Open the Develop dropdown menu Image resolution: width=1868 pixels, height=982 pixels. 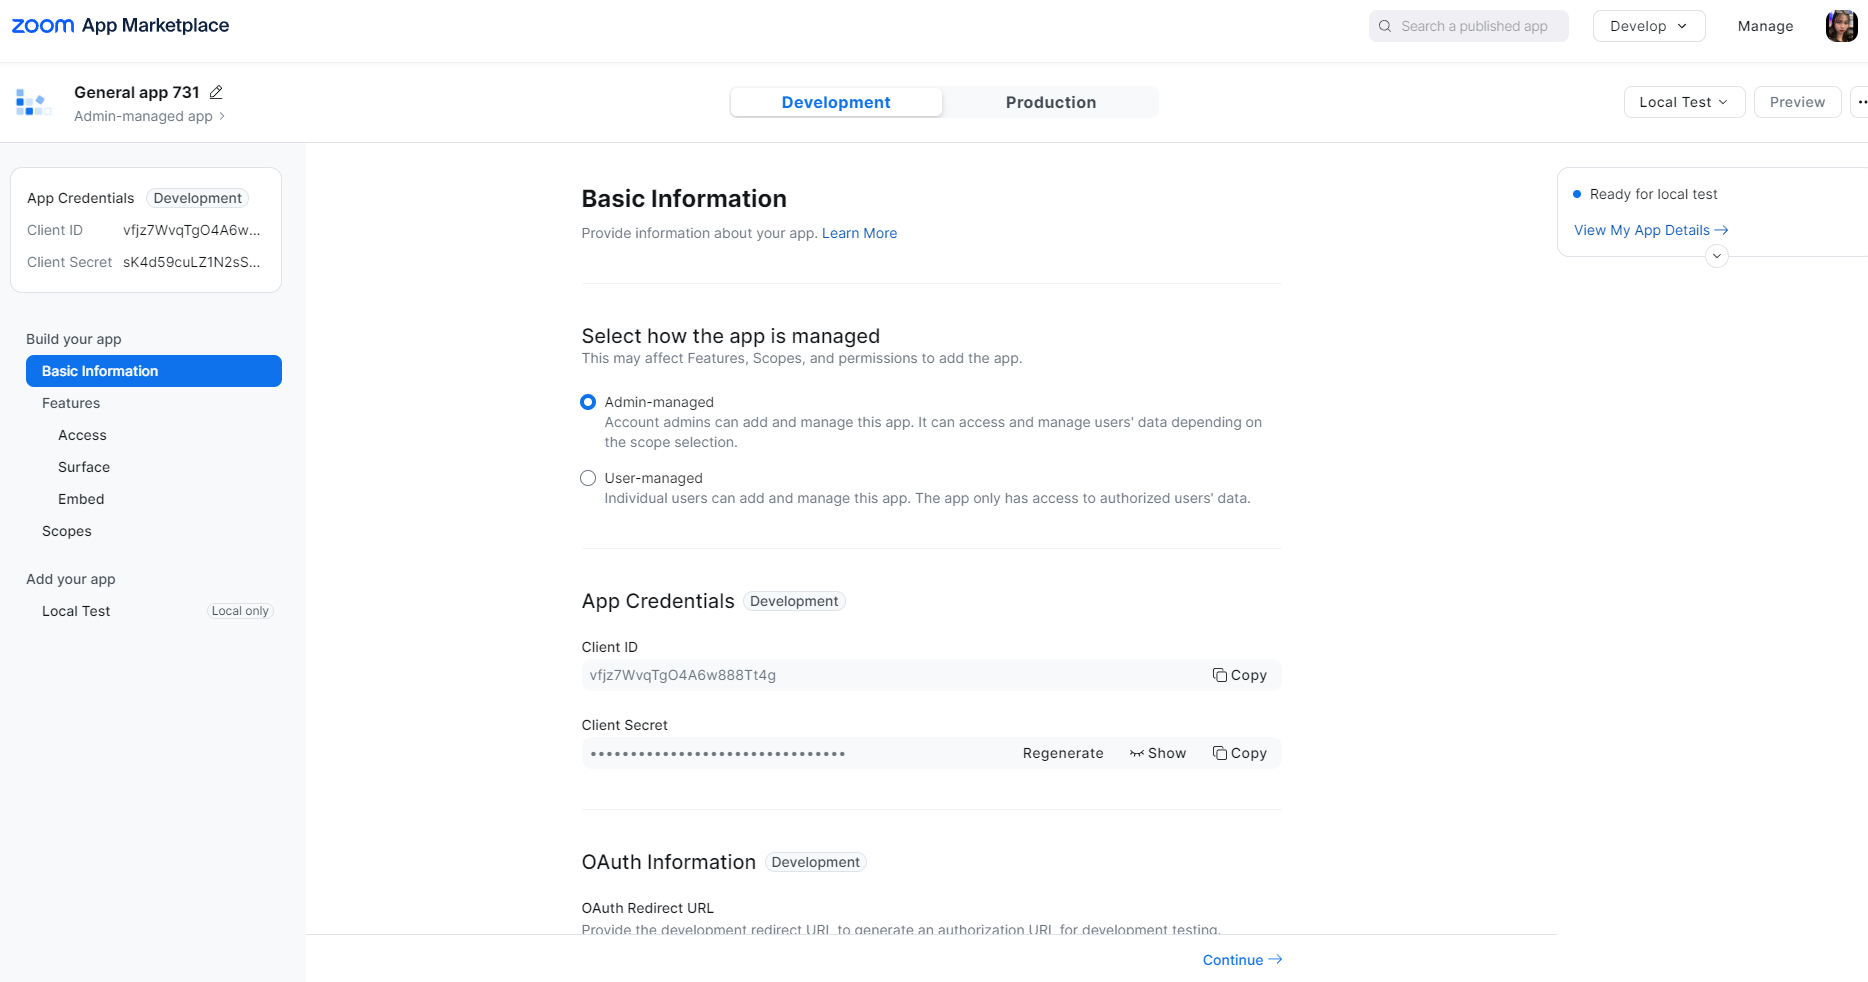[1649, 26]
